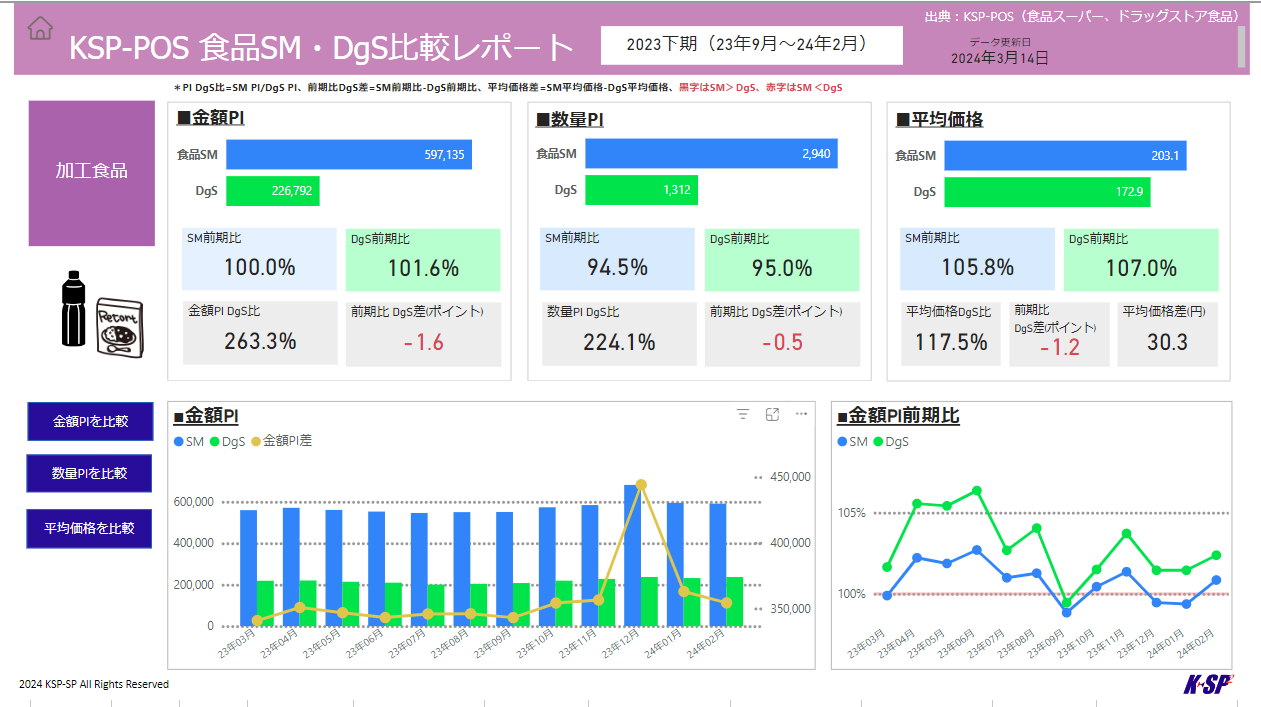
Task: Click the ■数量PI card heading
Action: pyautogui.click(x=569, y=120)
